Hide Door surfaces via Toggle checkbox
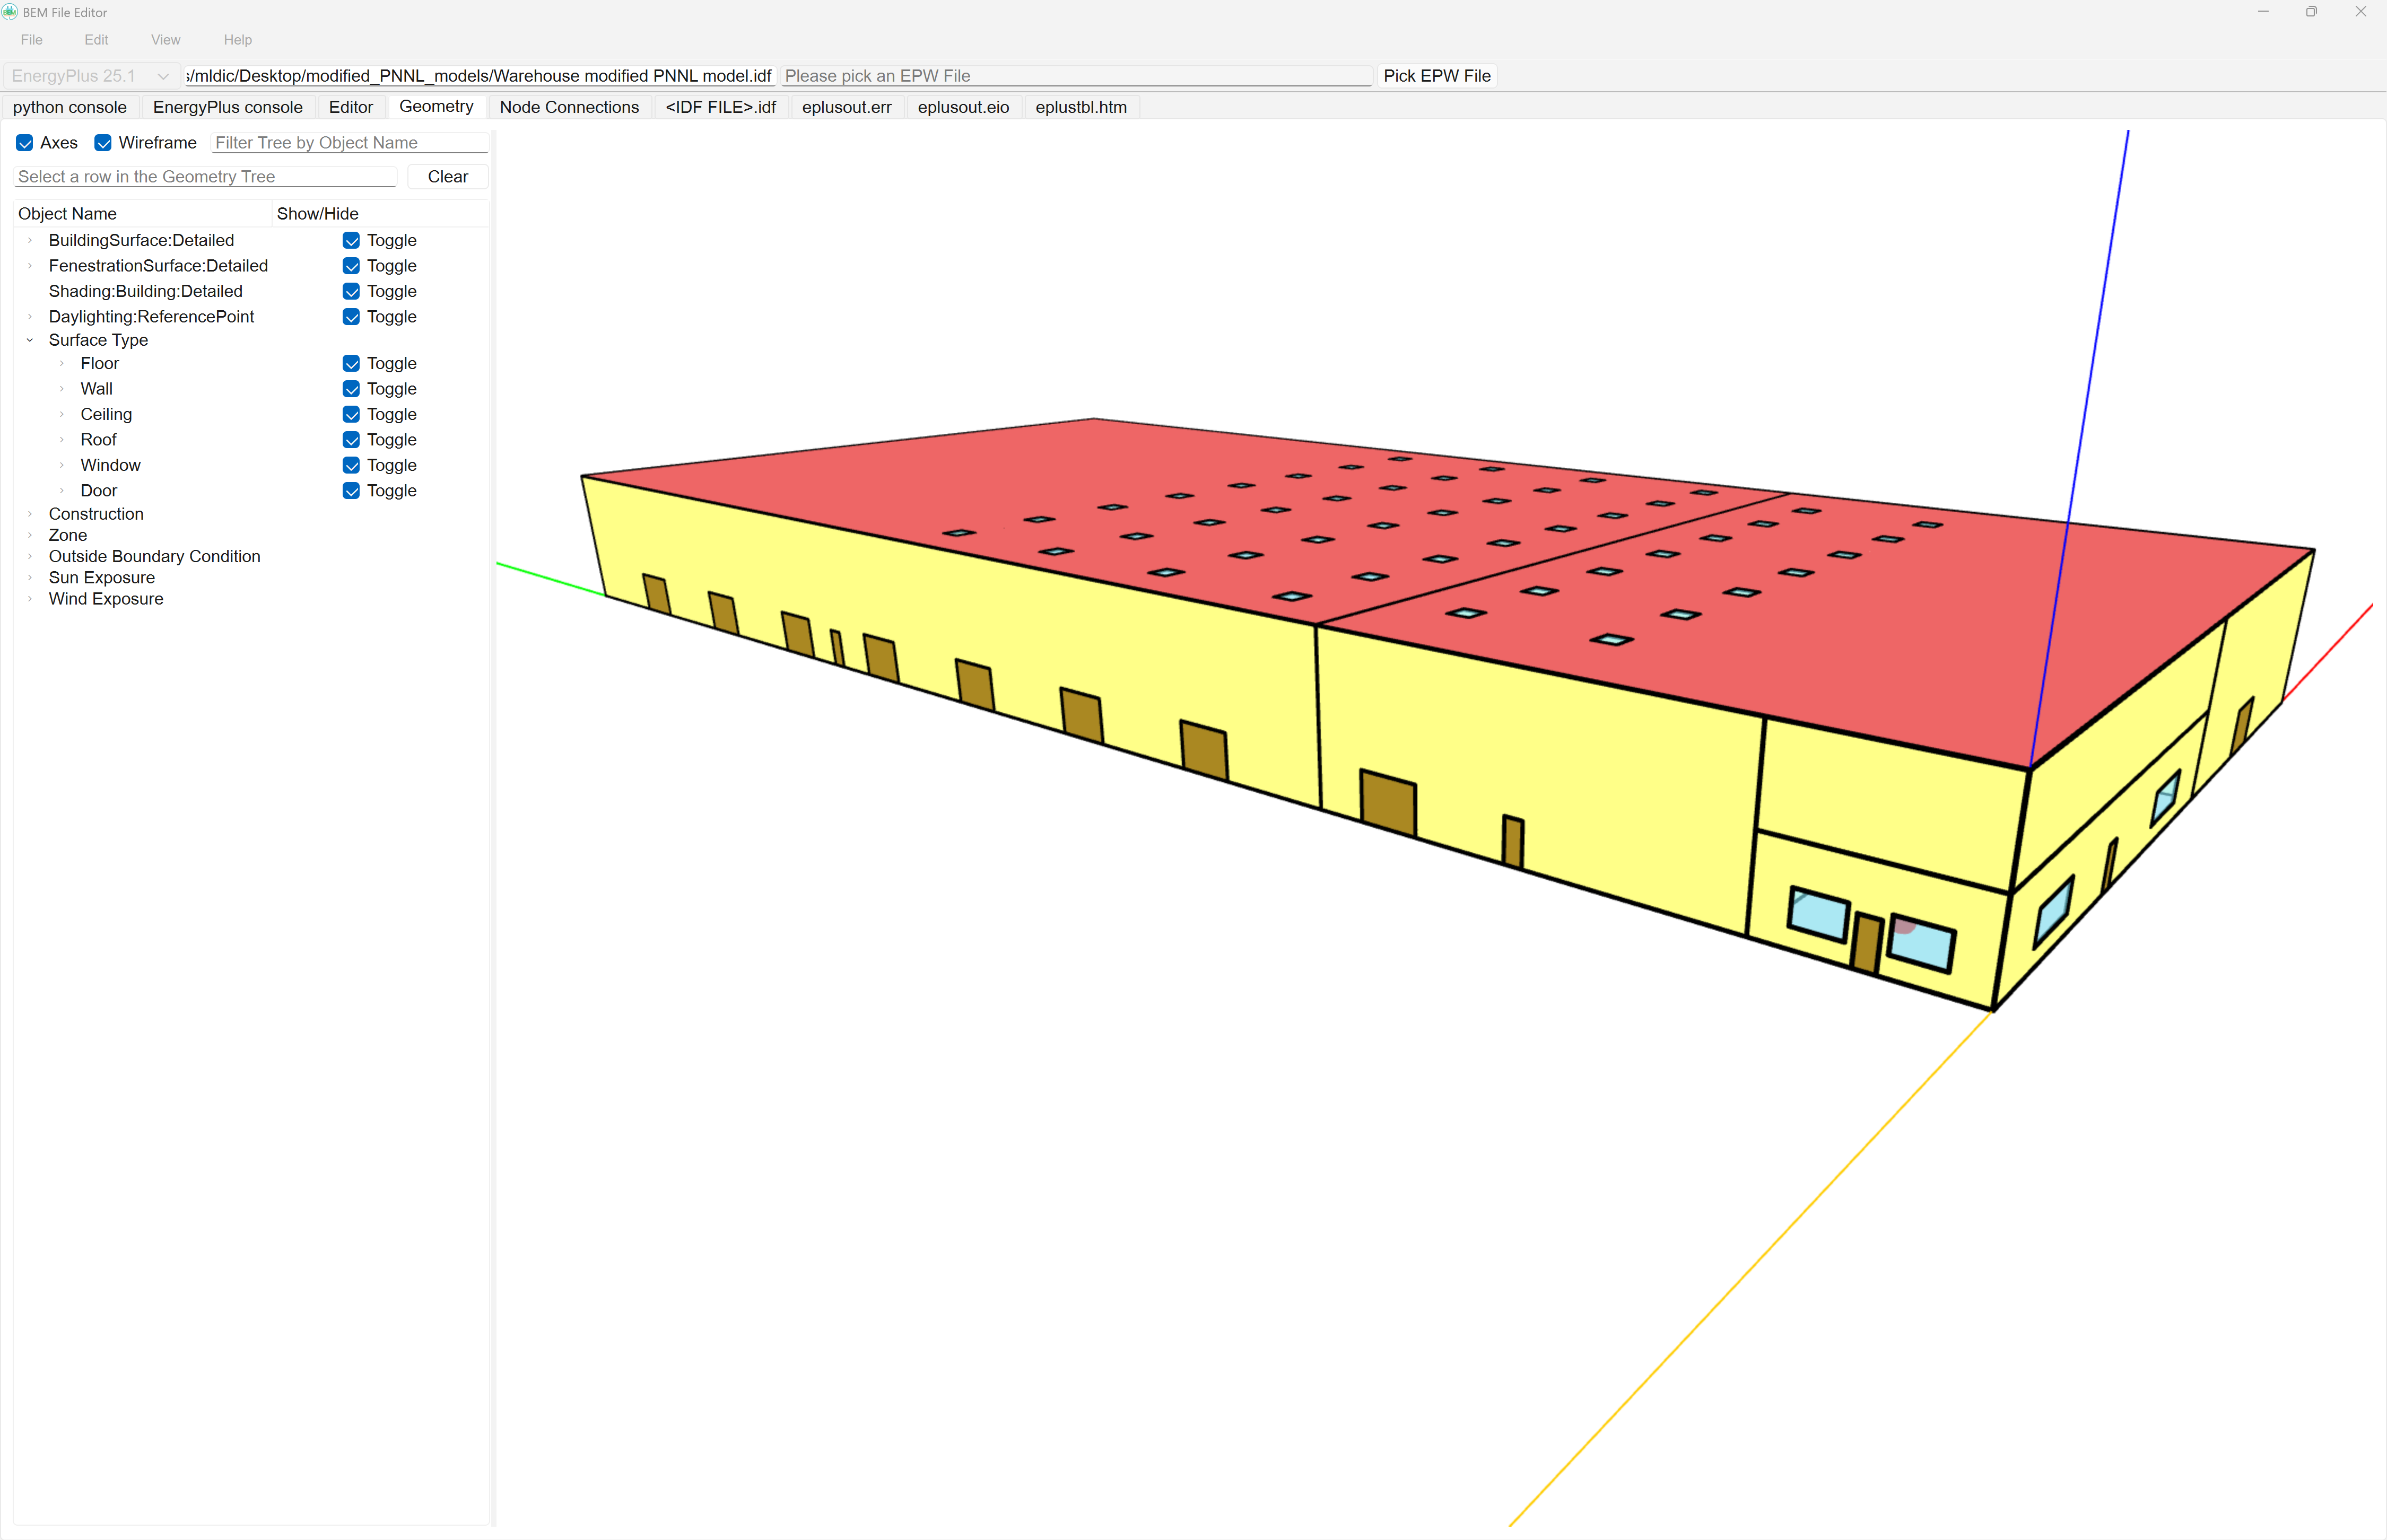The height and width of the screenshot is (1540, 2387). [x=351, y=491]
